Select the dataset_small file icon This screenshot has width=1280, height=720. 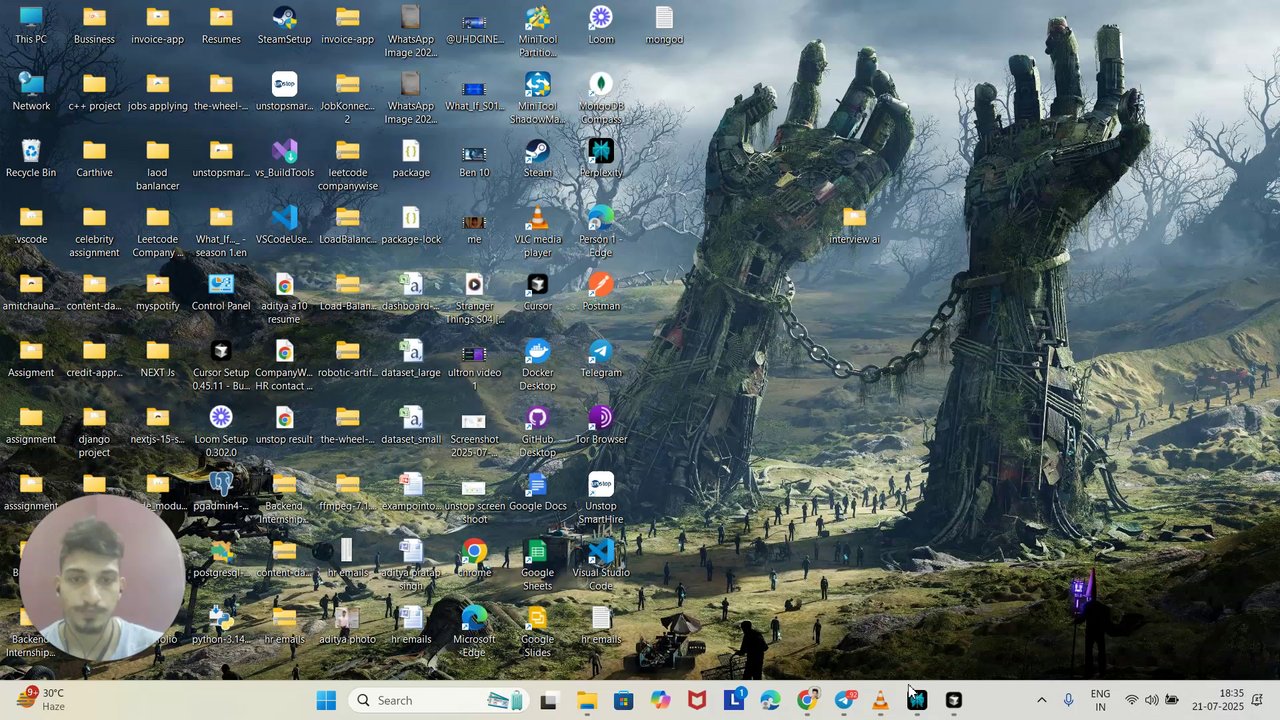411,425
